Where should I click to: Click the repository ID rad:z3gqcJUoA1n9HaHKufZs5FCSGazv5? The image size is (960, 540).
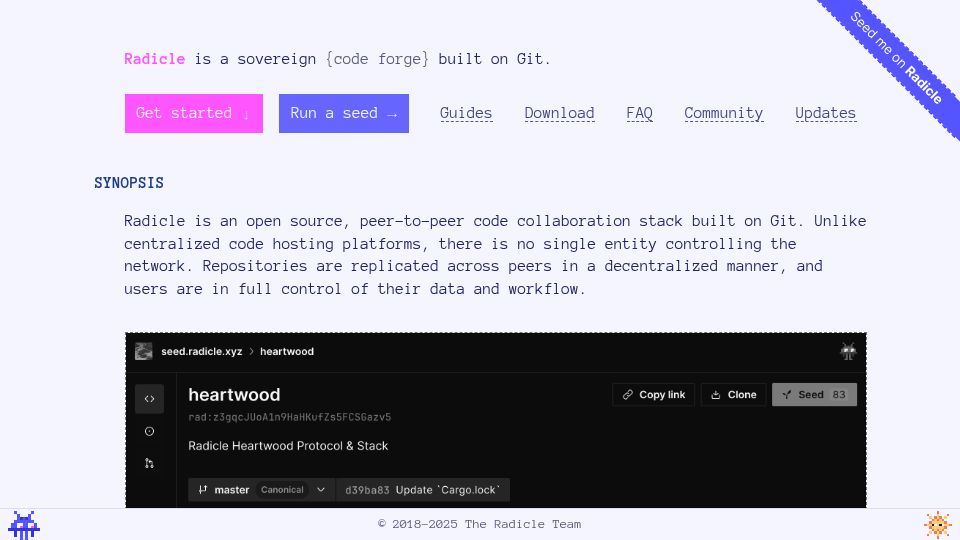coord(290,418)
